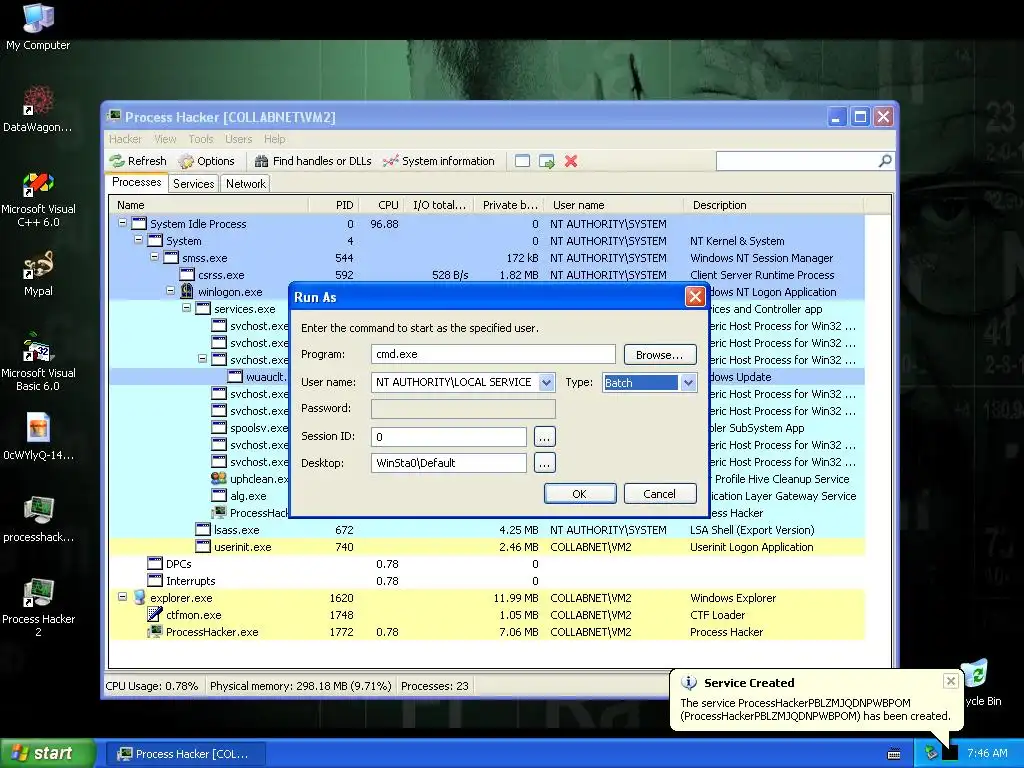The image size is (1024, 768).
Task: Open the View menu
Action: pos(165,139)
